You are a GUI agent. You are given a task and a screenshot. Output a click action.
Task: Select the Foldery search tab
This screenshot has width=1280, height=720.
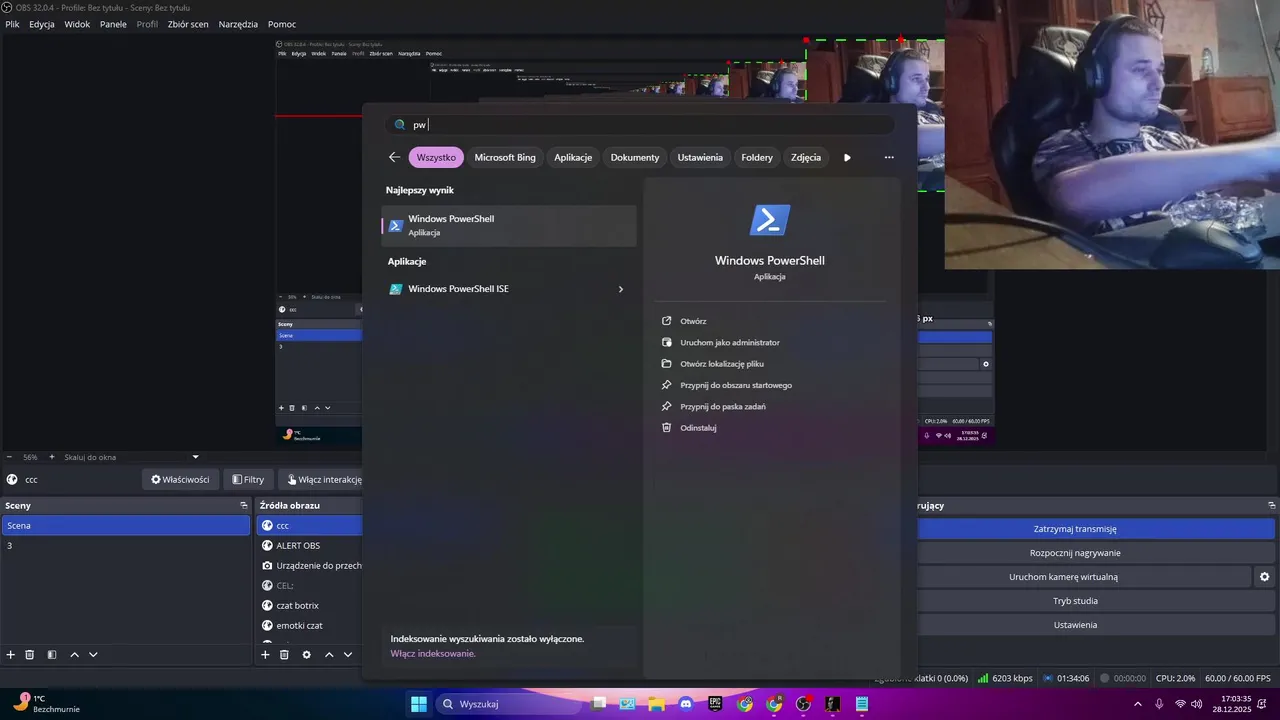pos(757,157)
